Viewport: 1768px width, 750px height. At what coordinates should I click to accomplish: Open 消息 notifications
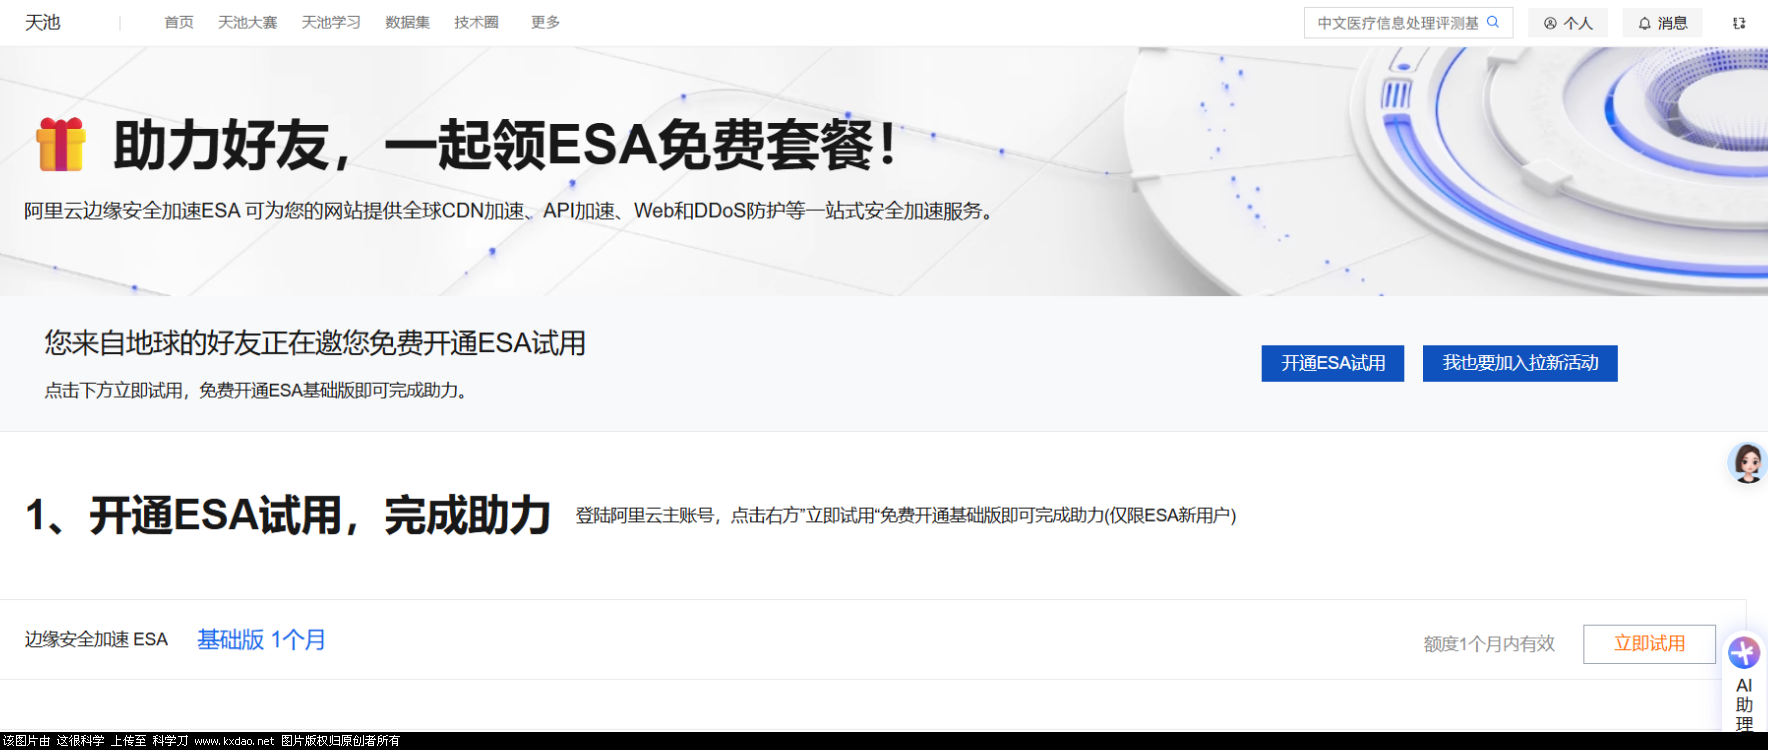tap(1662, 23)
